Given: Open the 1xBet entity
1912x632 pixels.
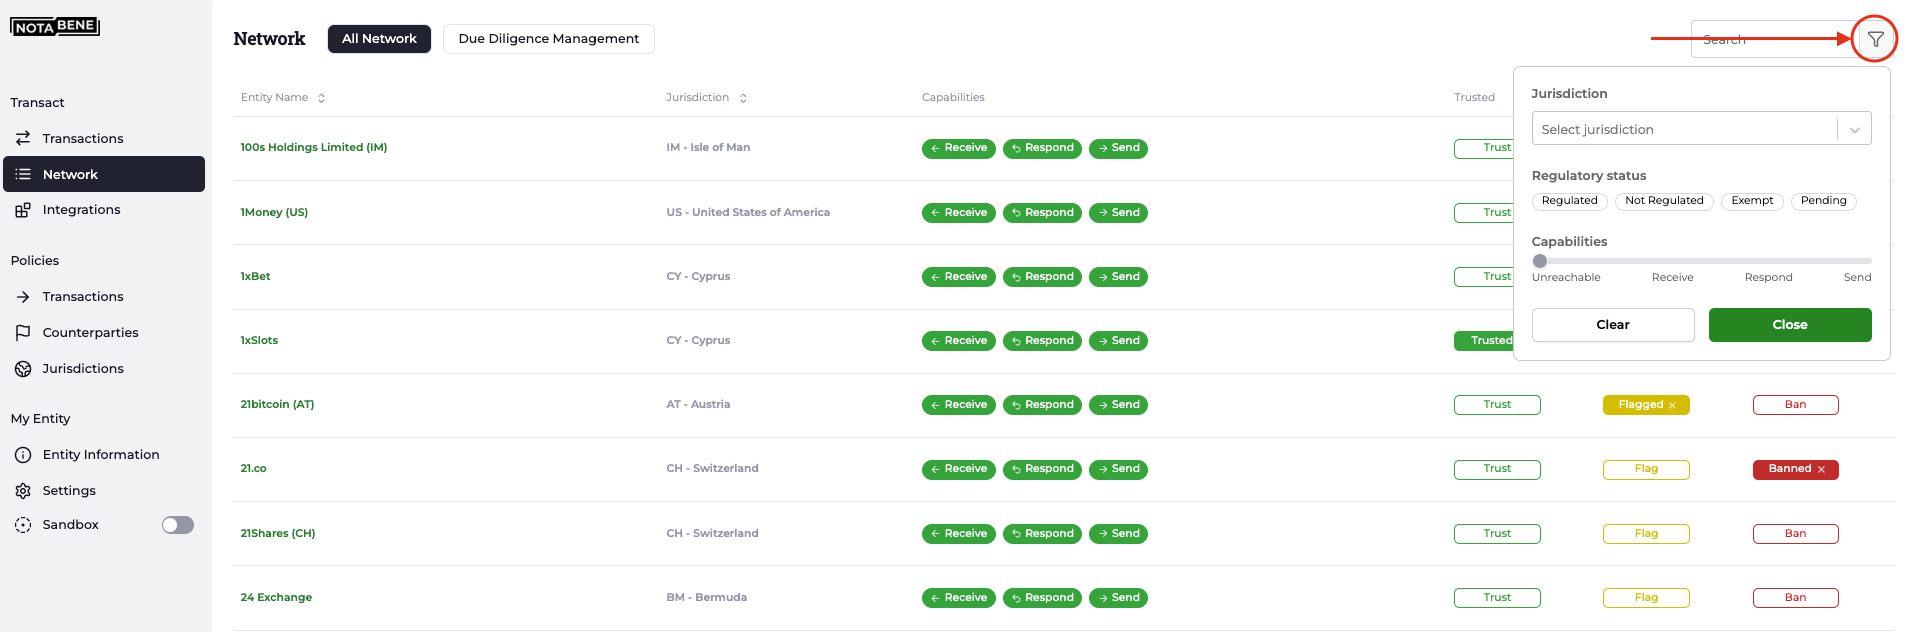Looking at the screenshot, I should point(255,277).
